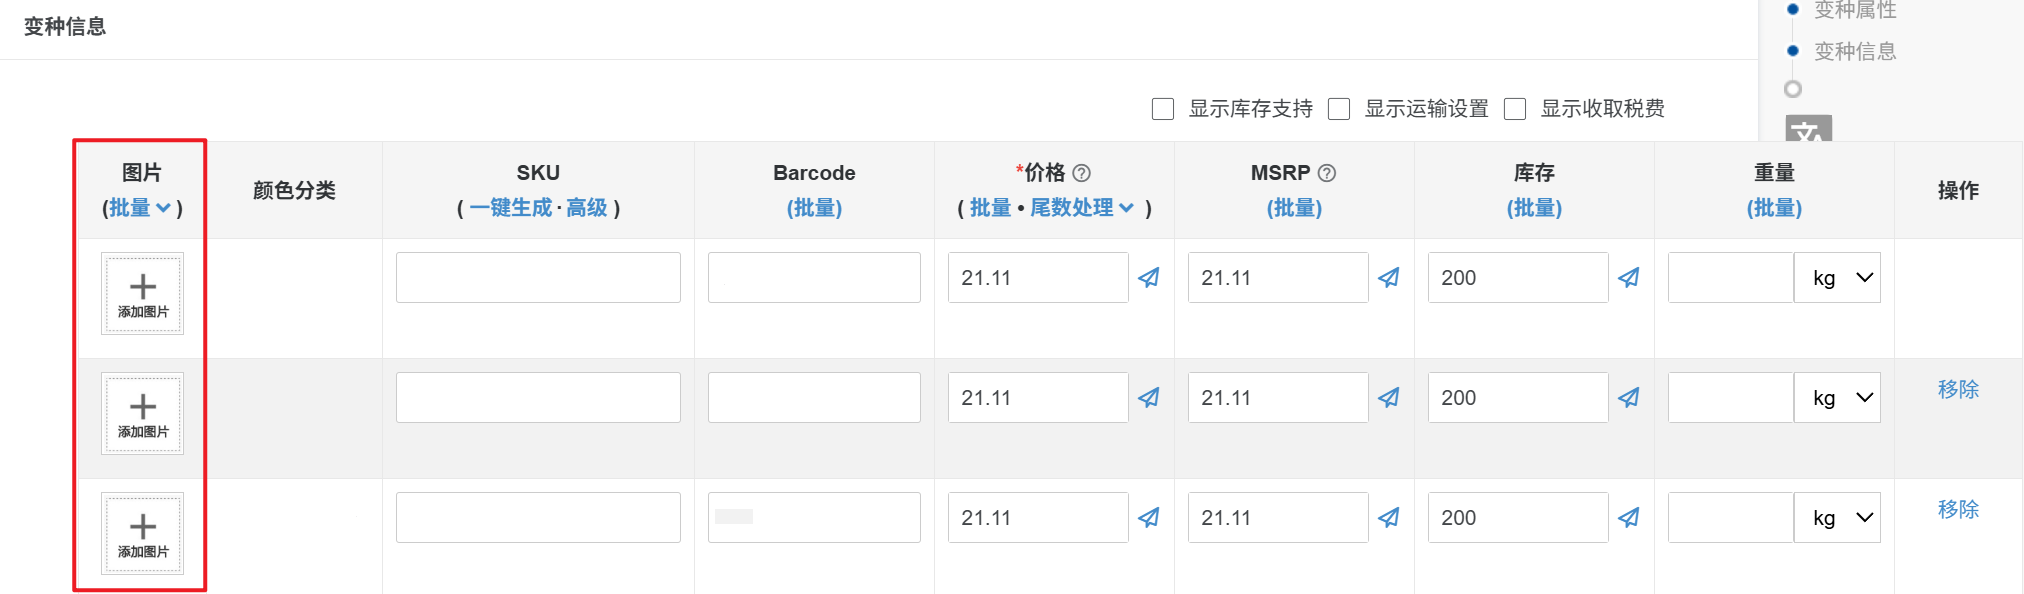Click 移除 on the second variant row

click(x=1958, y=389)
